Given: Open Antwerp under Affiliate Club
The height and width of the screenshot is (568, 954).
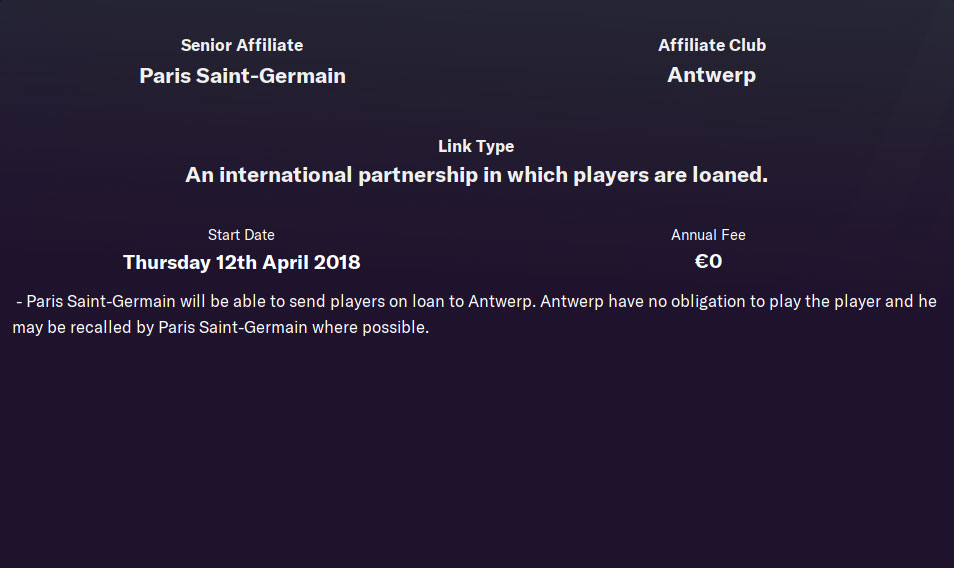Looking at the screenshot, I should coord(711,76).
